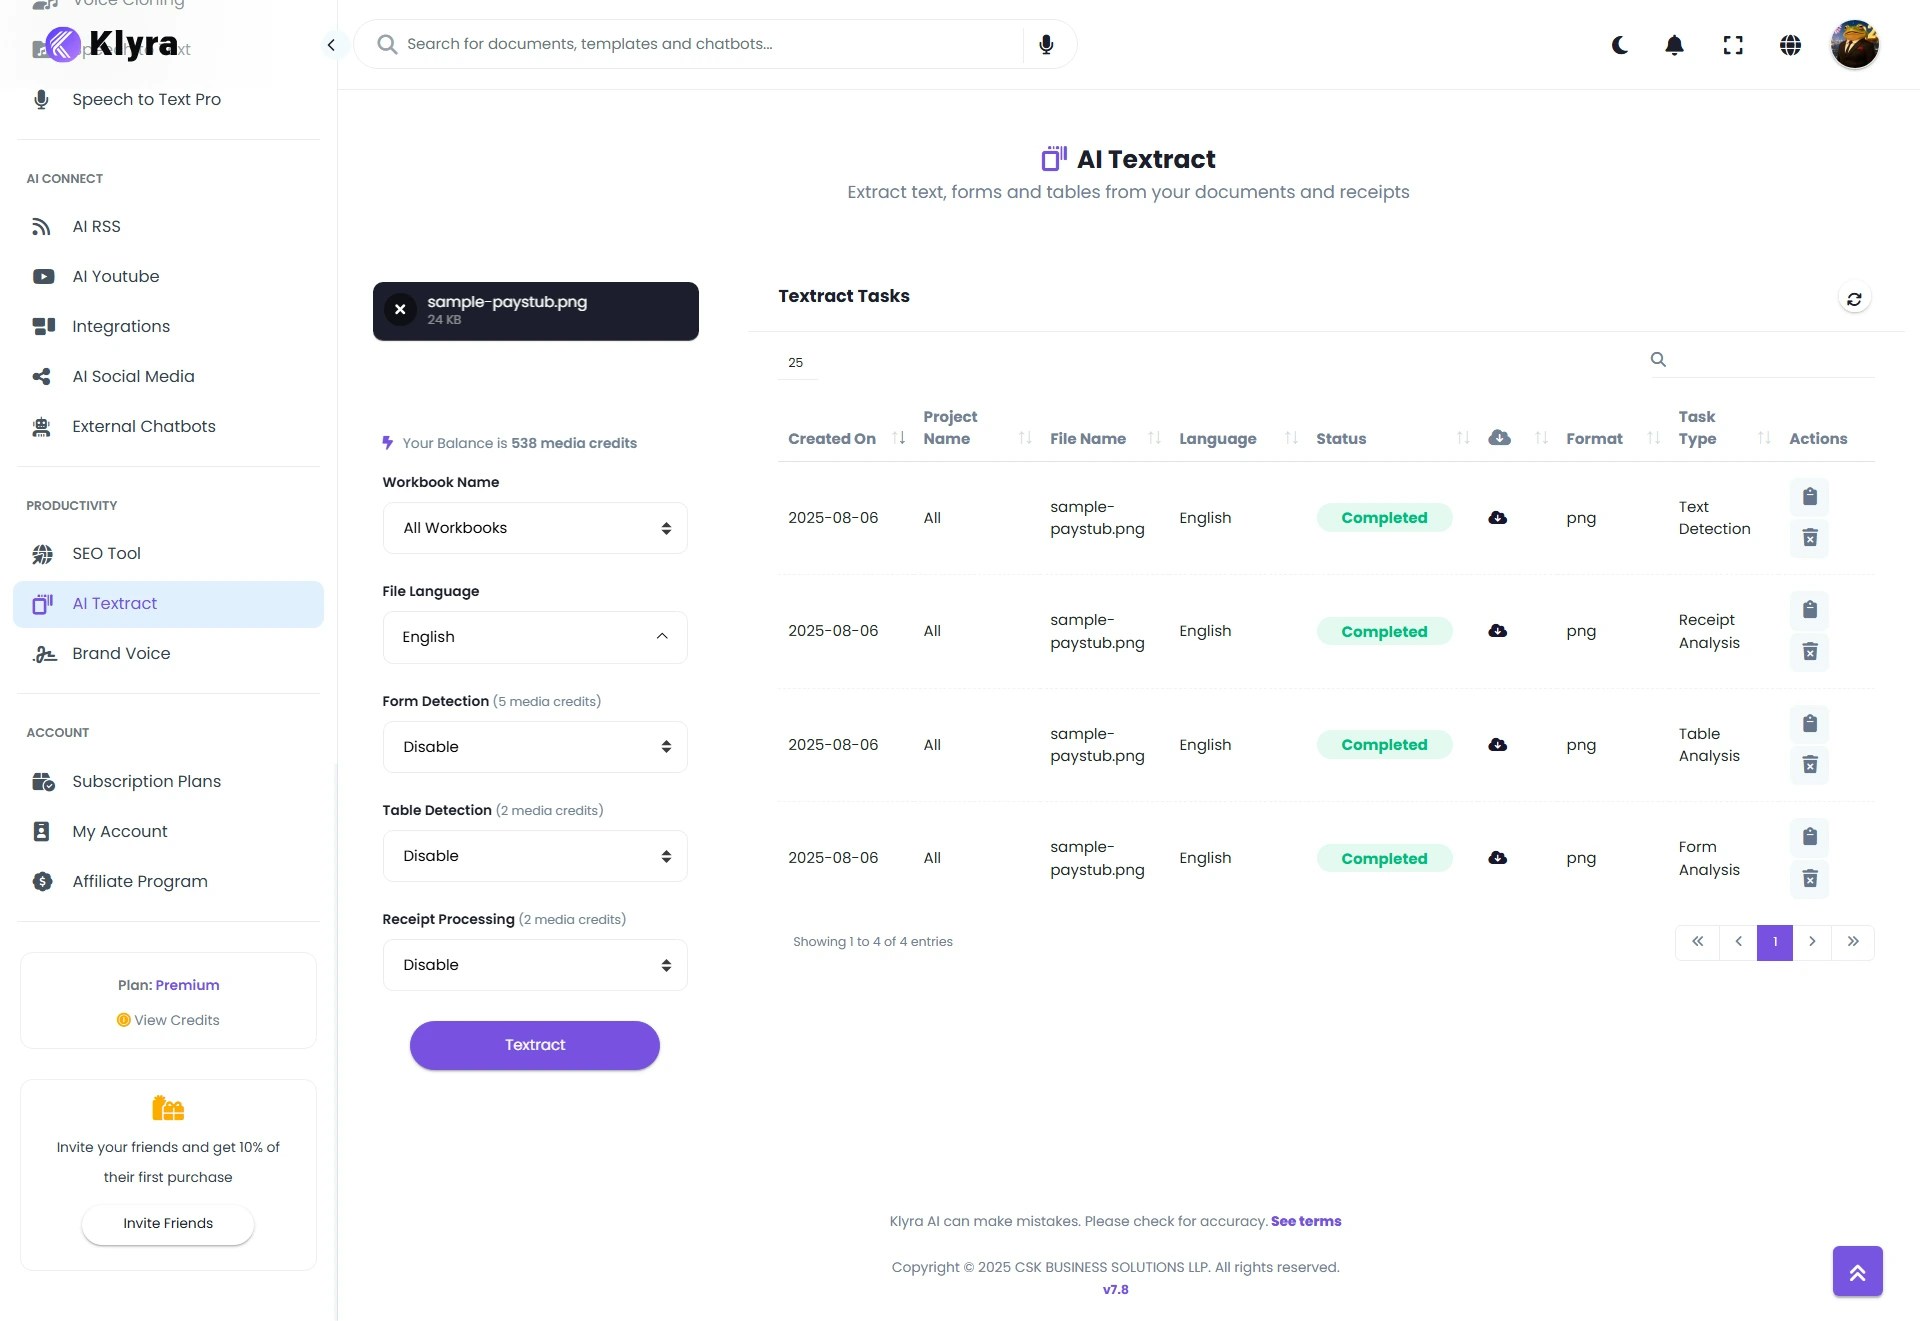Toggle fullscreen view
The width and height of the screenshot is (1920, 1321).
[1732, 45]
